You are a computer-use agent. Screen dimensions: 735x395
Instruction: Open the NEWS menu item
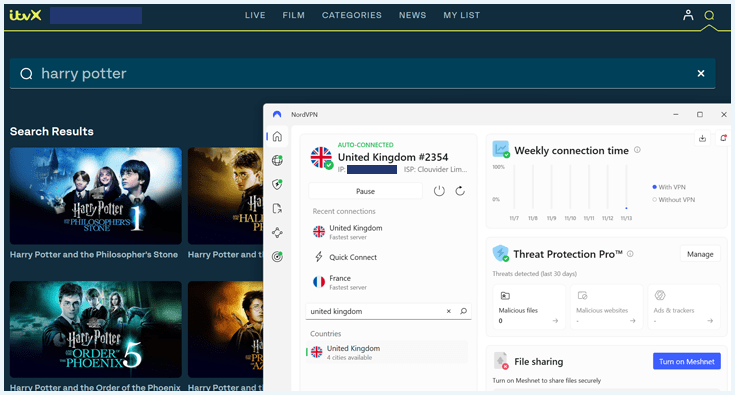pyautogui.click(x=412, y=15)
